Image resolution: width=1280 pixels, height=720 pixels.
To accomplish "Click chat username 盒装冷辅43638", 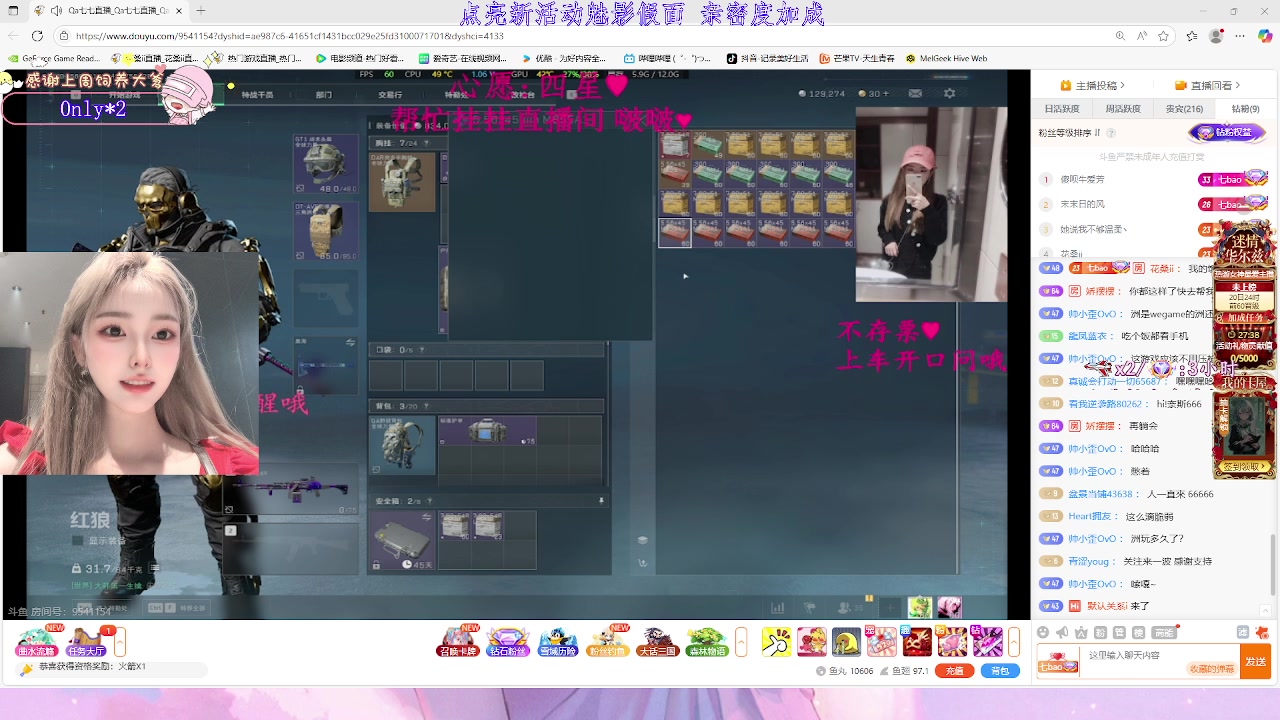I will 1101,494.
